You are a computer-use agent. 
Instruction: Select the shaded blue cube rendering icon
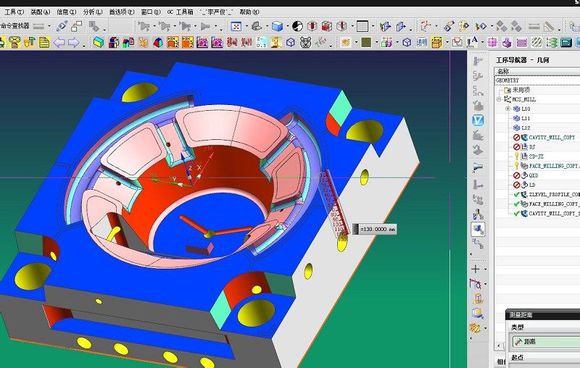click(277, 26)
